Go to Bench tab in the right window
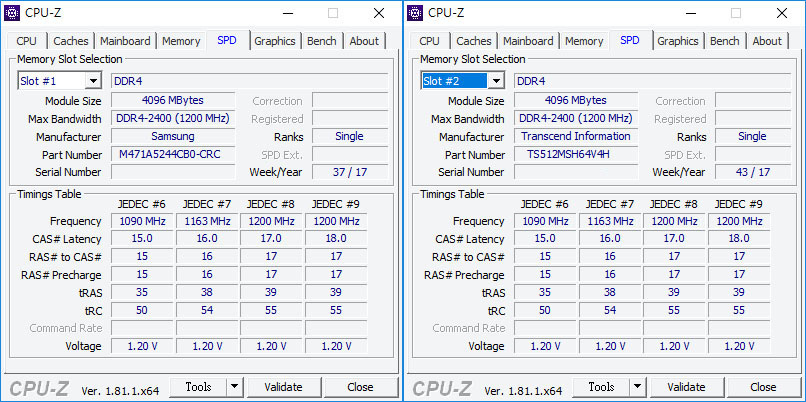Image resolution: width=806 pixels, height=402 pixels. pyautogui.click(x=724, y=41)
